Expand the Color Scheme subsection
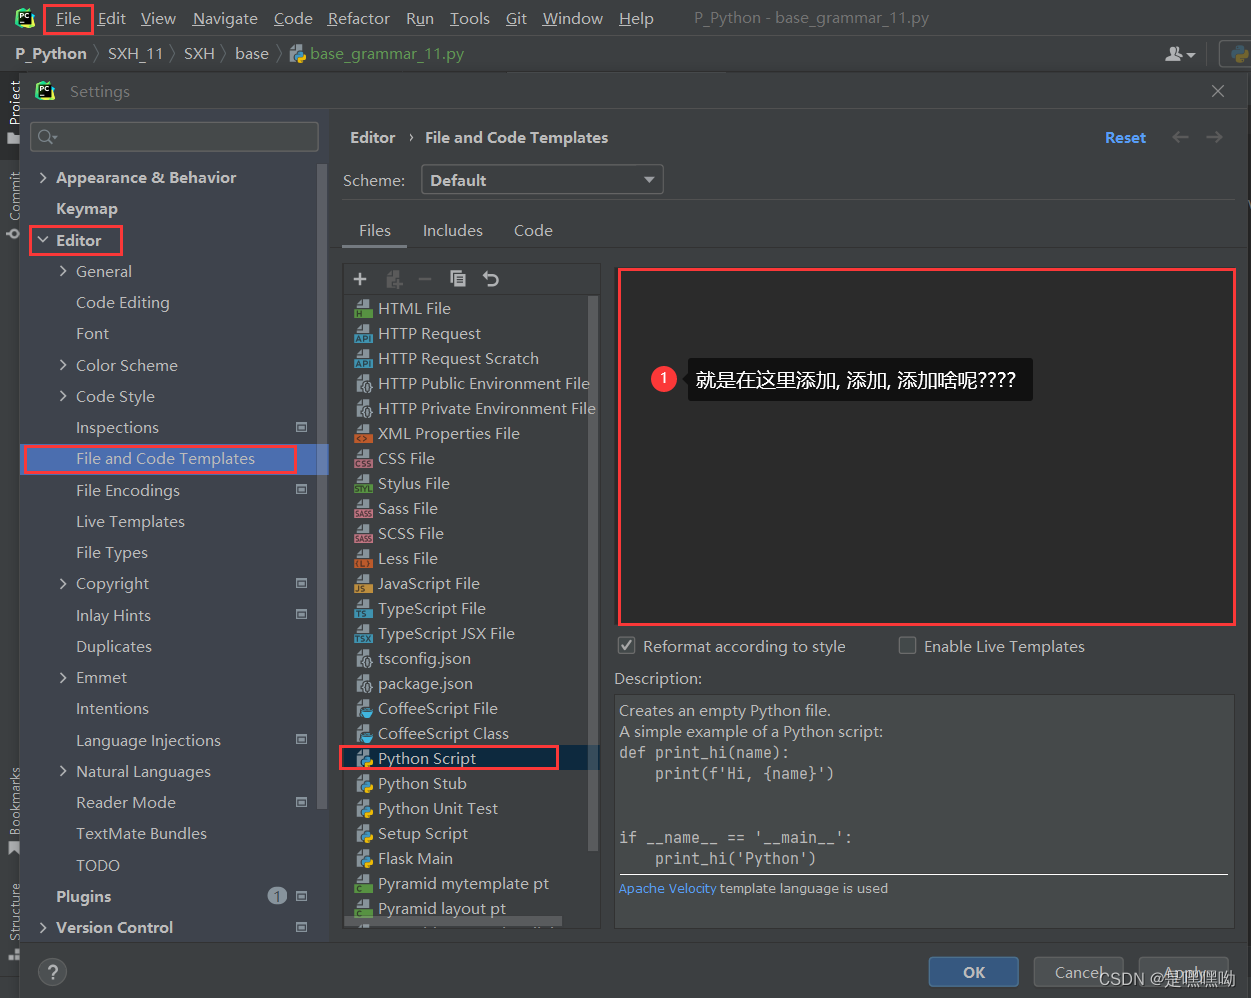1251x998 pixels. coord(63,365)
